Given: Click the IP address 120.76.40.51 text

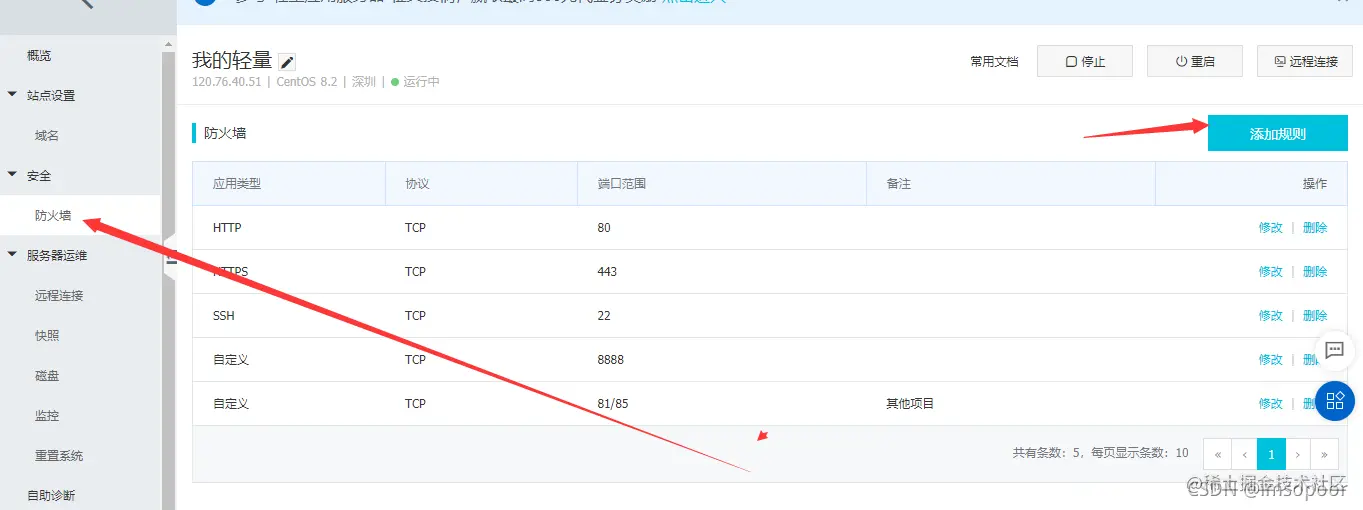Looking at the screenshot, I should [227, 81].
